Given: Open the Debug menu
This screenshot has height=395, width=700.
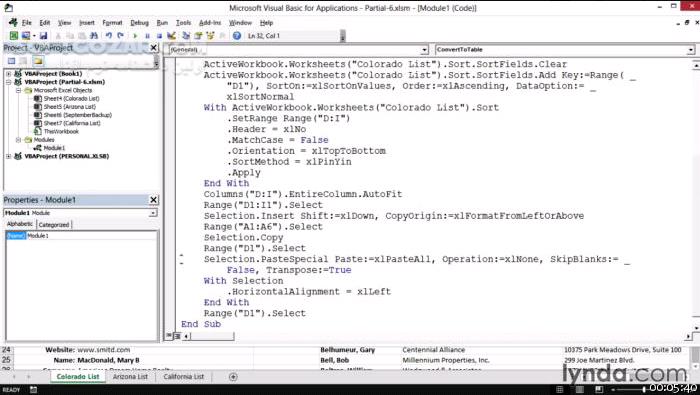Looking at the screenshot, I should [139, 23].
